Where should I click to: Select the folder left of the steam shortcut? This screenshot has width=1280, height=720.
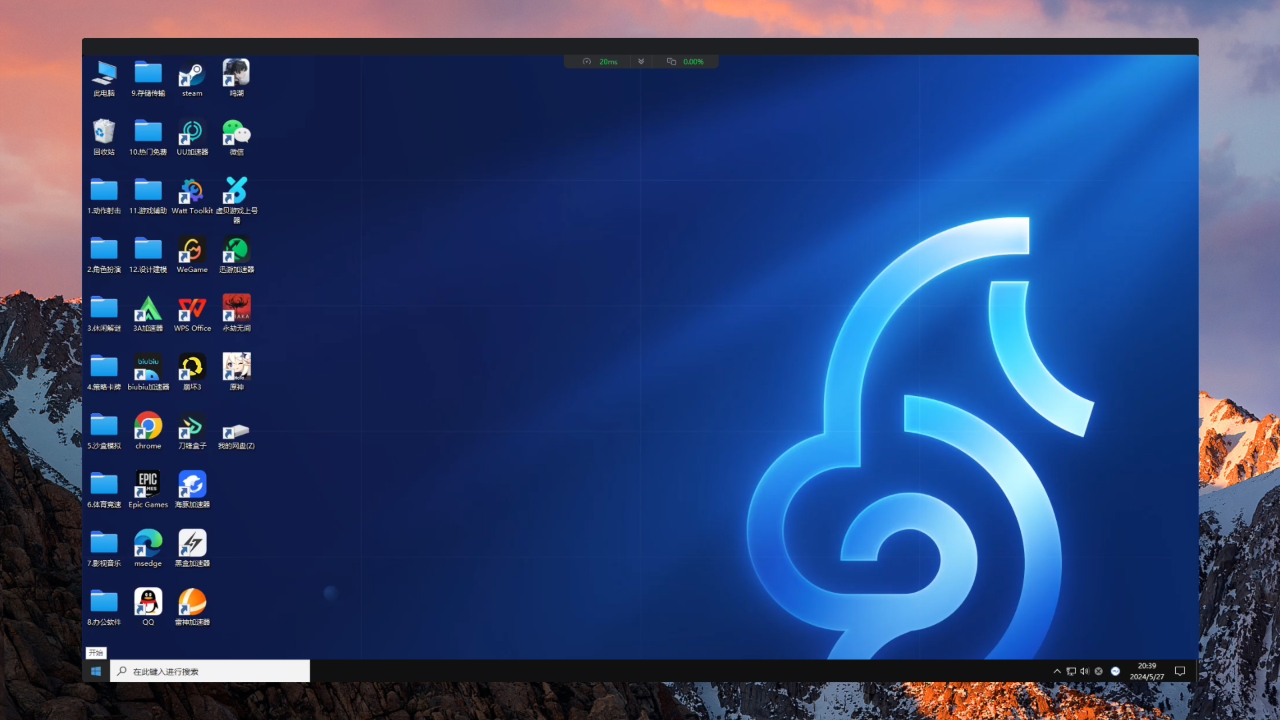[x=148, y=78]
